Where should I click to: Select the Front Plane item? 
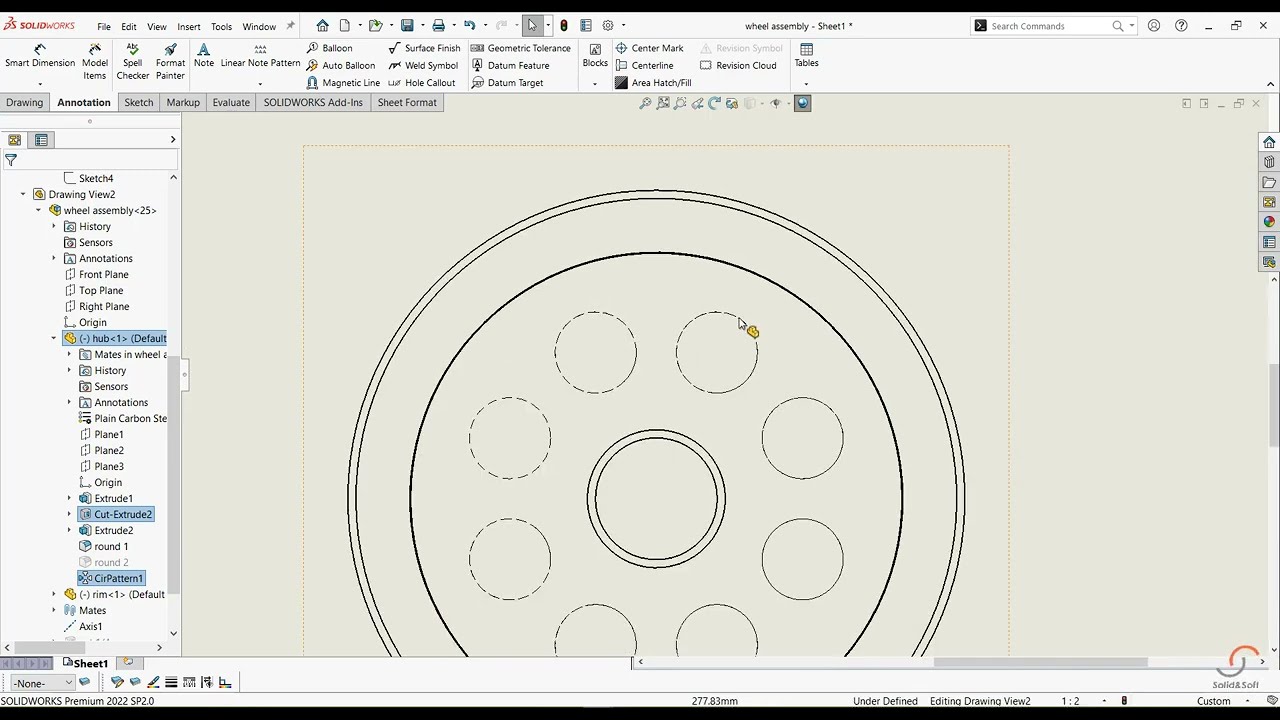coord(96,274)
